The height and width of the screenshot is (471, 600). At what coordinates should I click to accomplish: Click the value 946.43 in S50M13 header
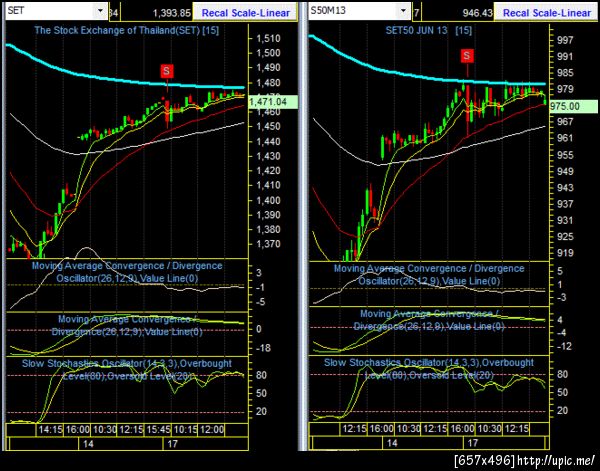click(x=477, y=13)
